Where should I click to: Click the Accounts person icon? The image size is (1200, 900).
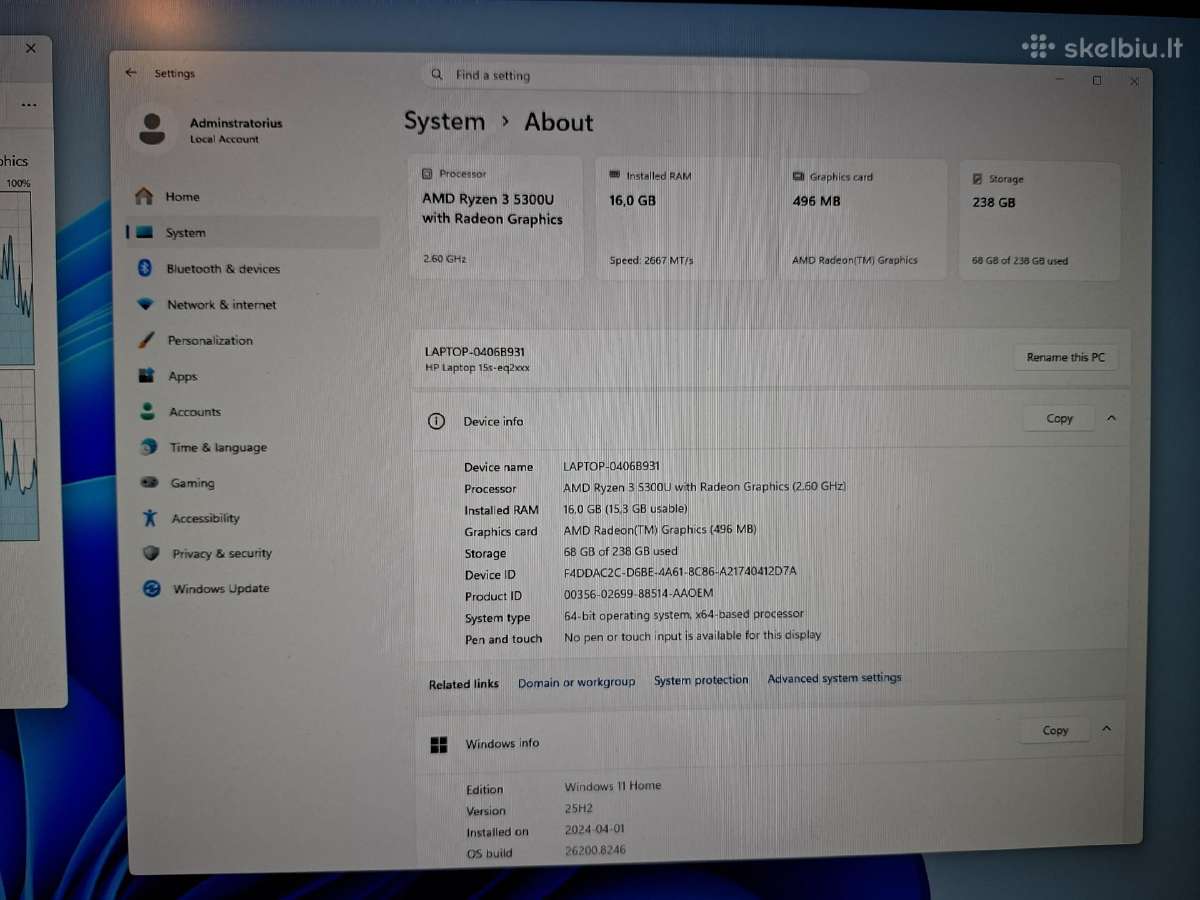pyautogui.click(x=148, y=411)
